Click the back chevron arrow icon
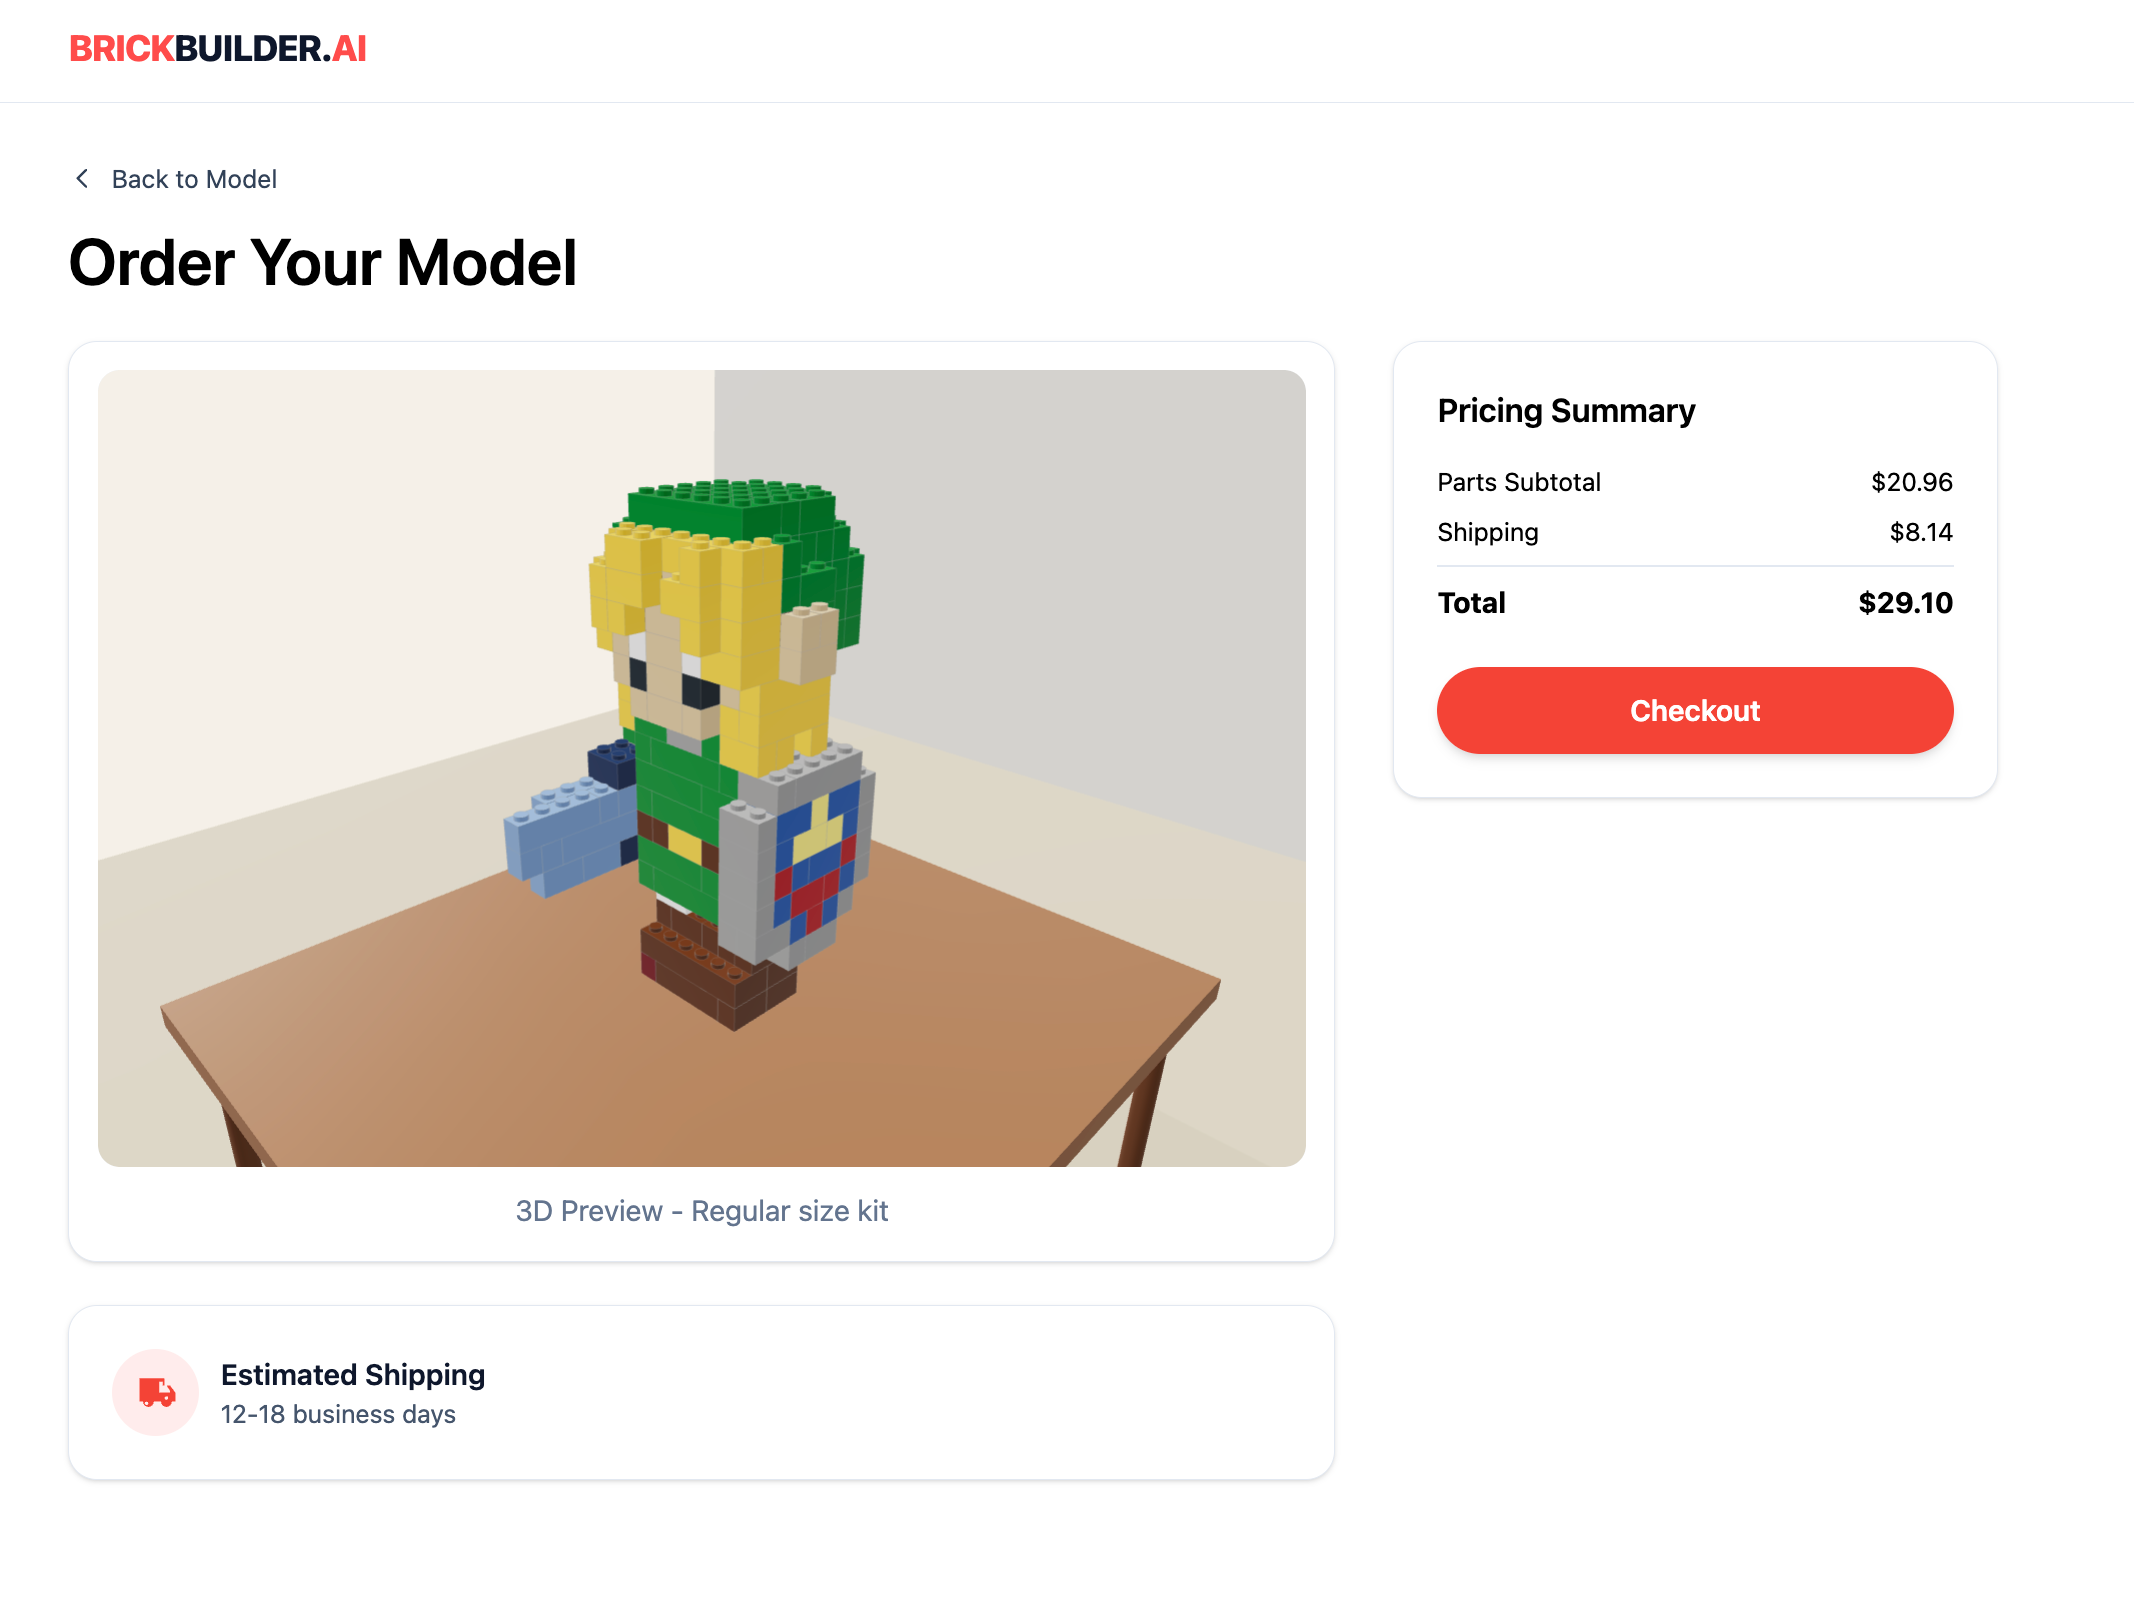 coord(83,178)
